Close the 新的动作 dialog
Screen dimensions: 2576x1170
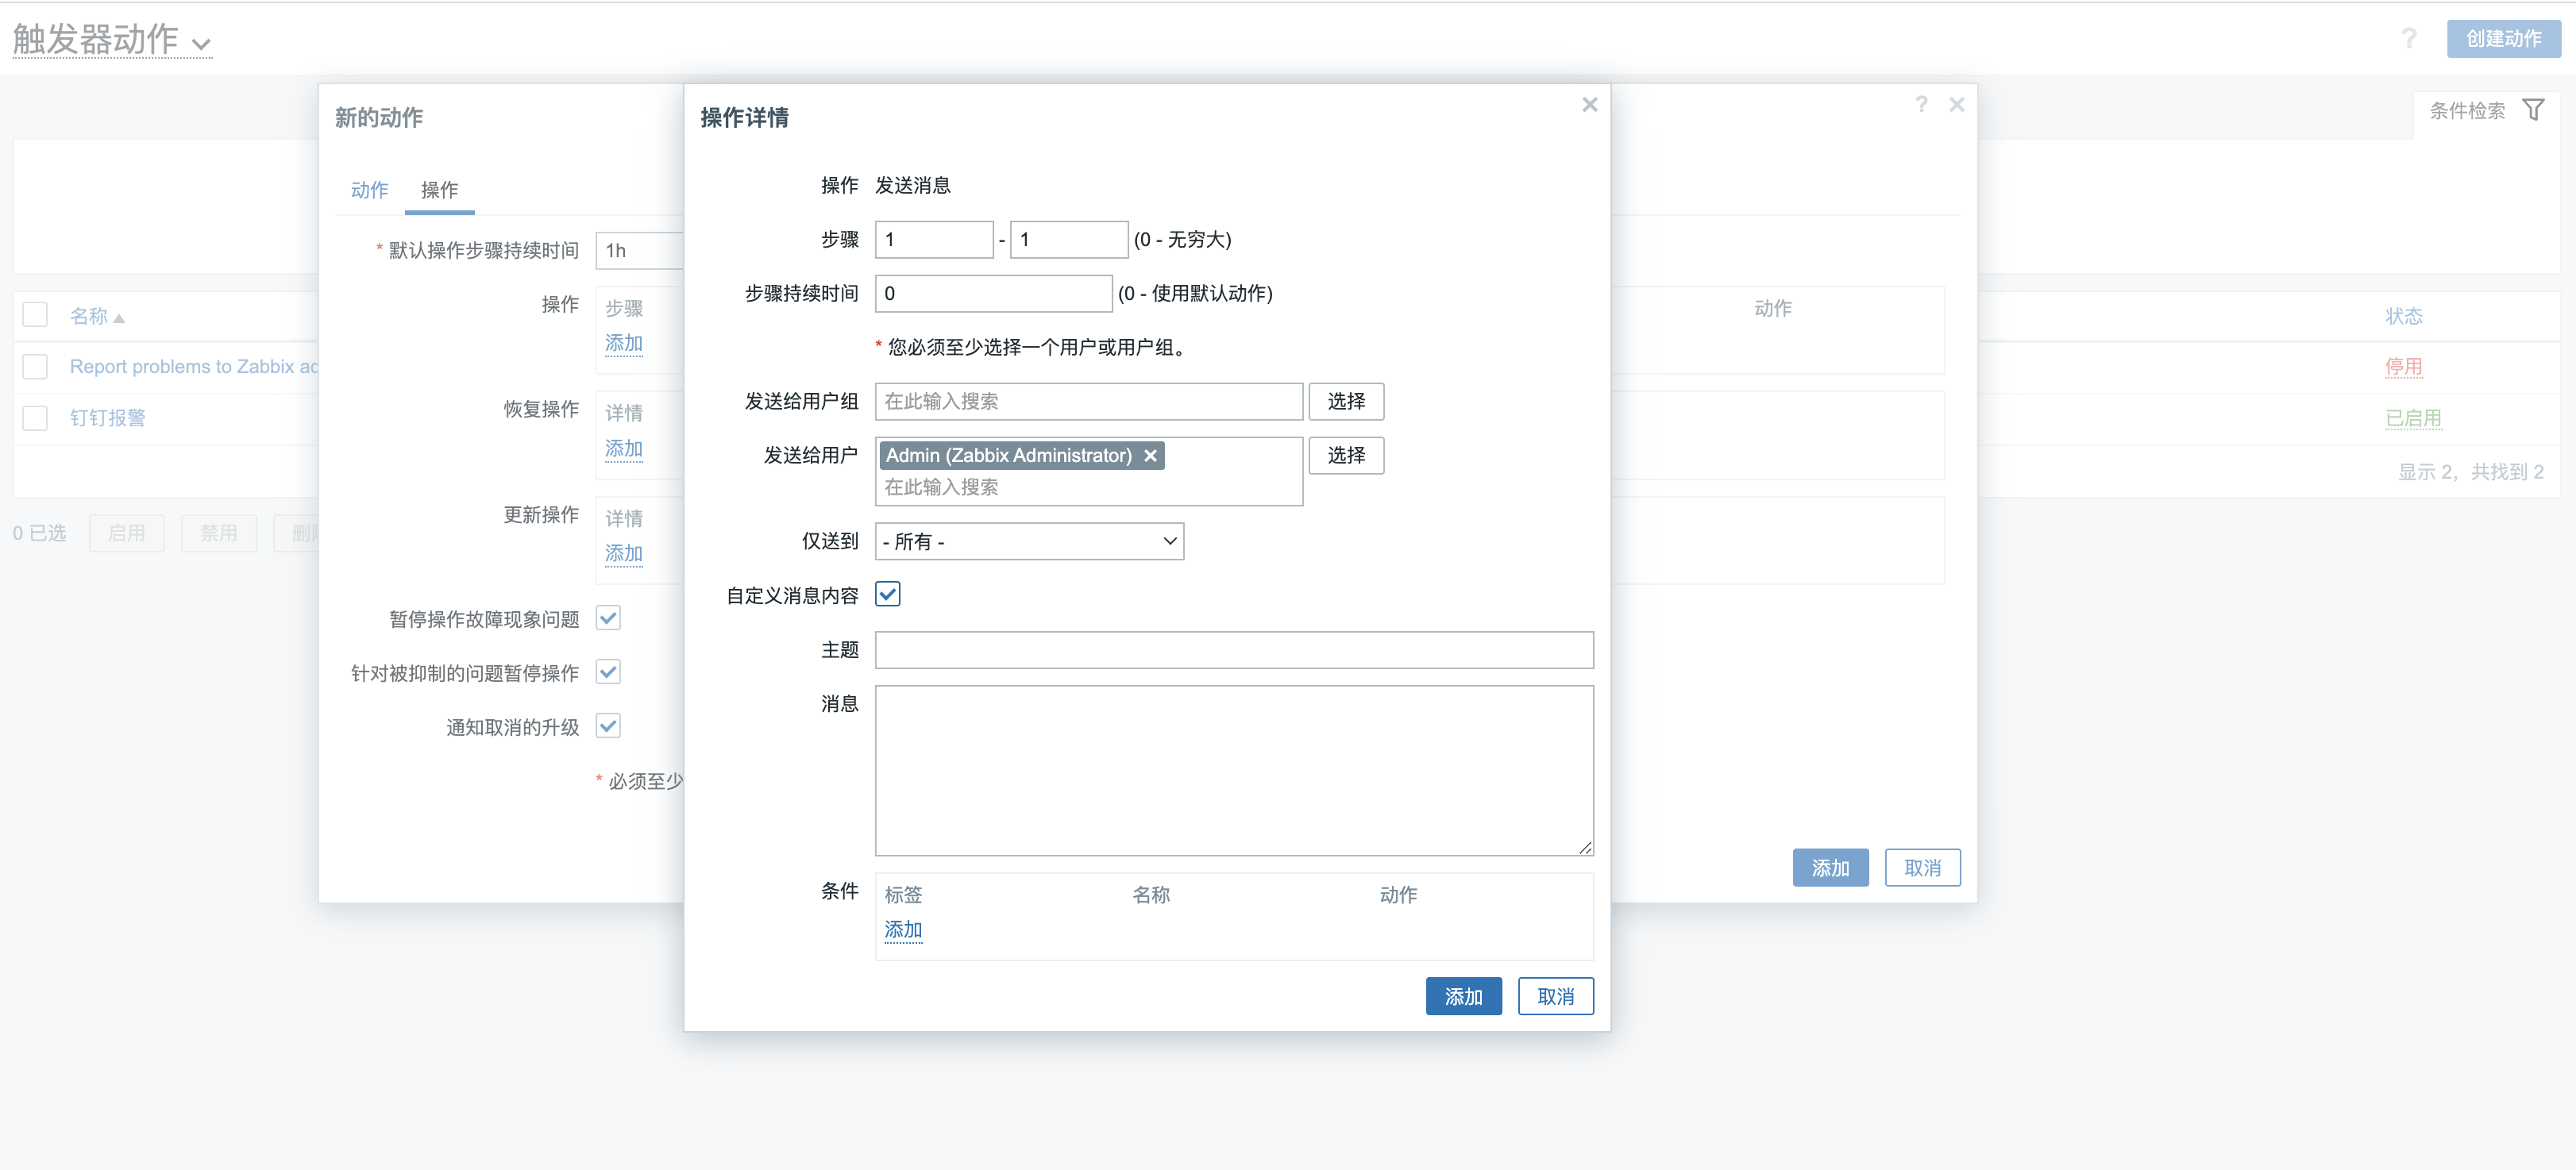1956,105
